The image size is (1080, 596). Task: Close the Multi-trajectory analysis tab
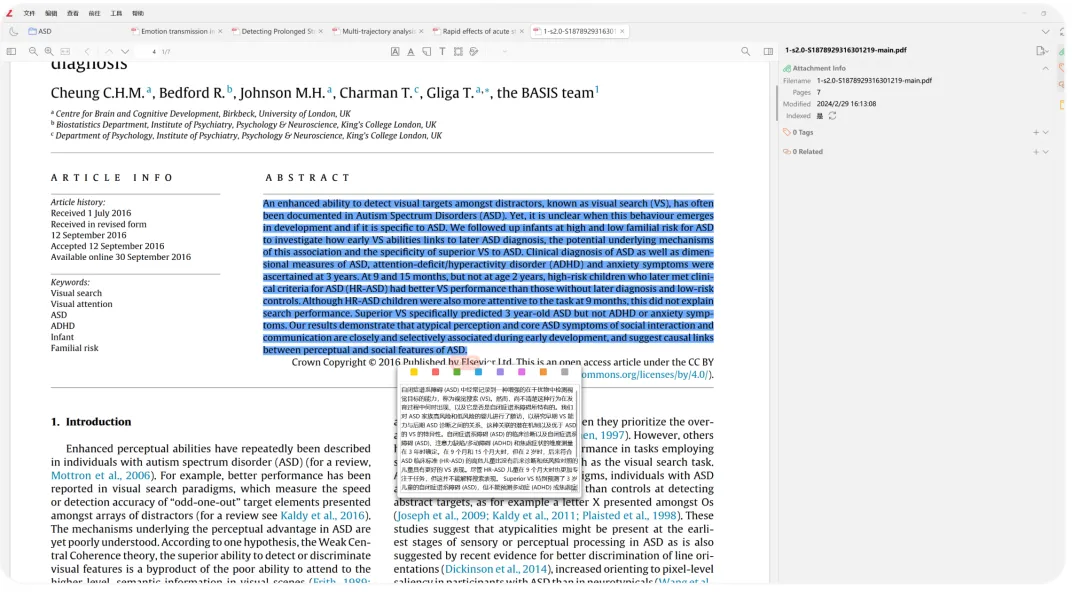tap(422, 31)
